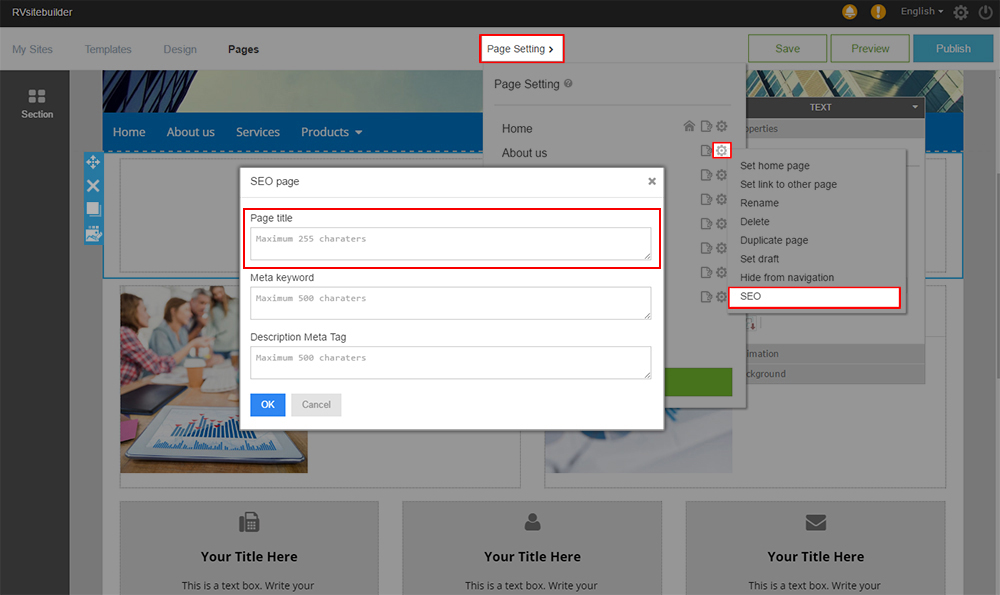
Task: Click the notification bell icon
Action: click(x=850, y=12)
